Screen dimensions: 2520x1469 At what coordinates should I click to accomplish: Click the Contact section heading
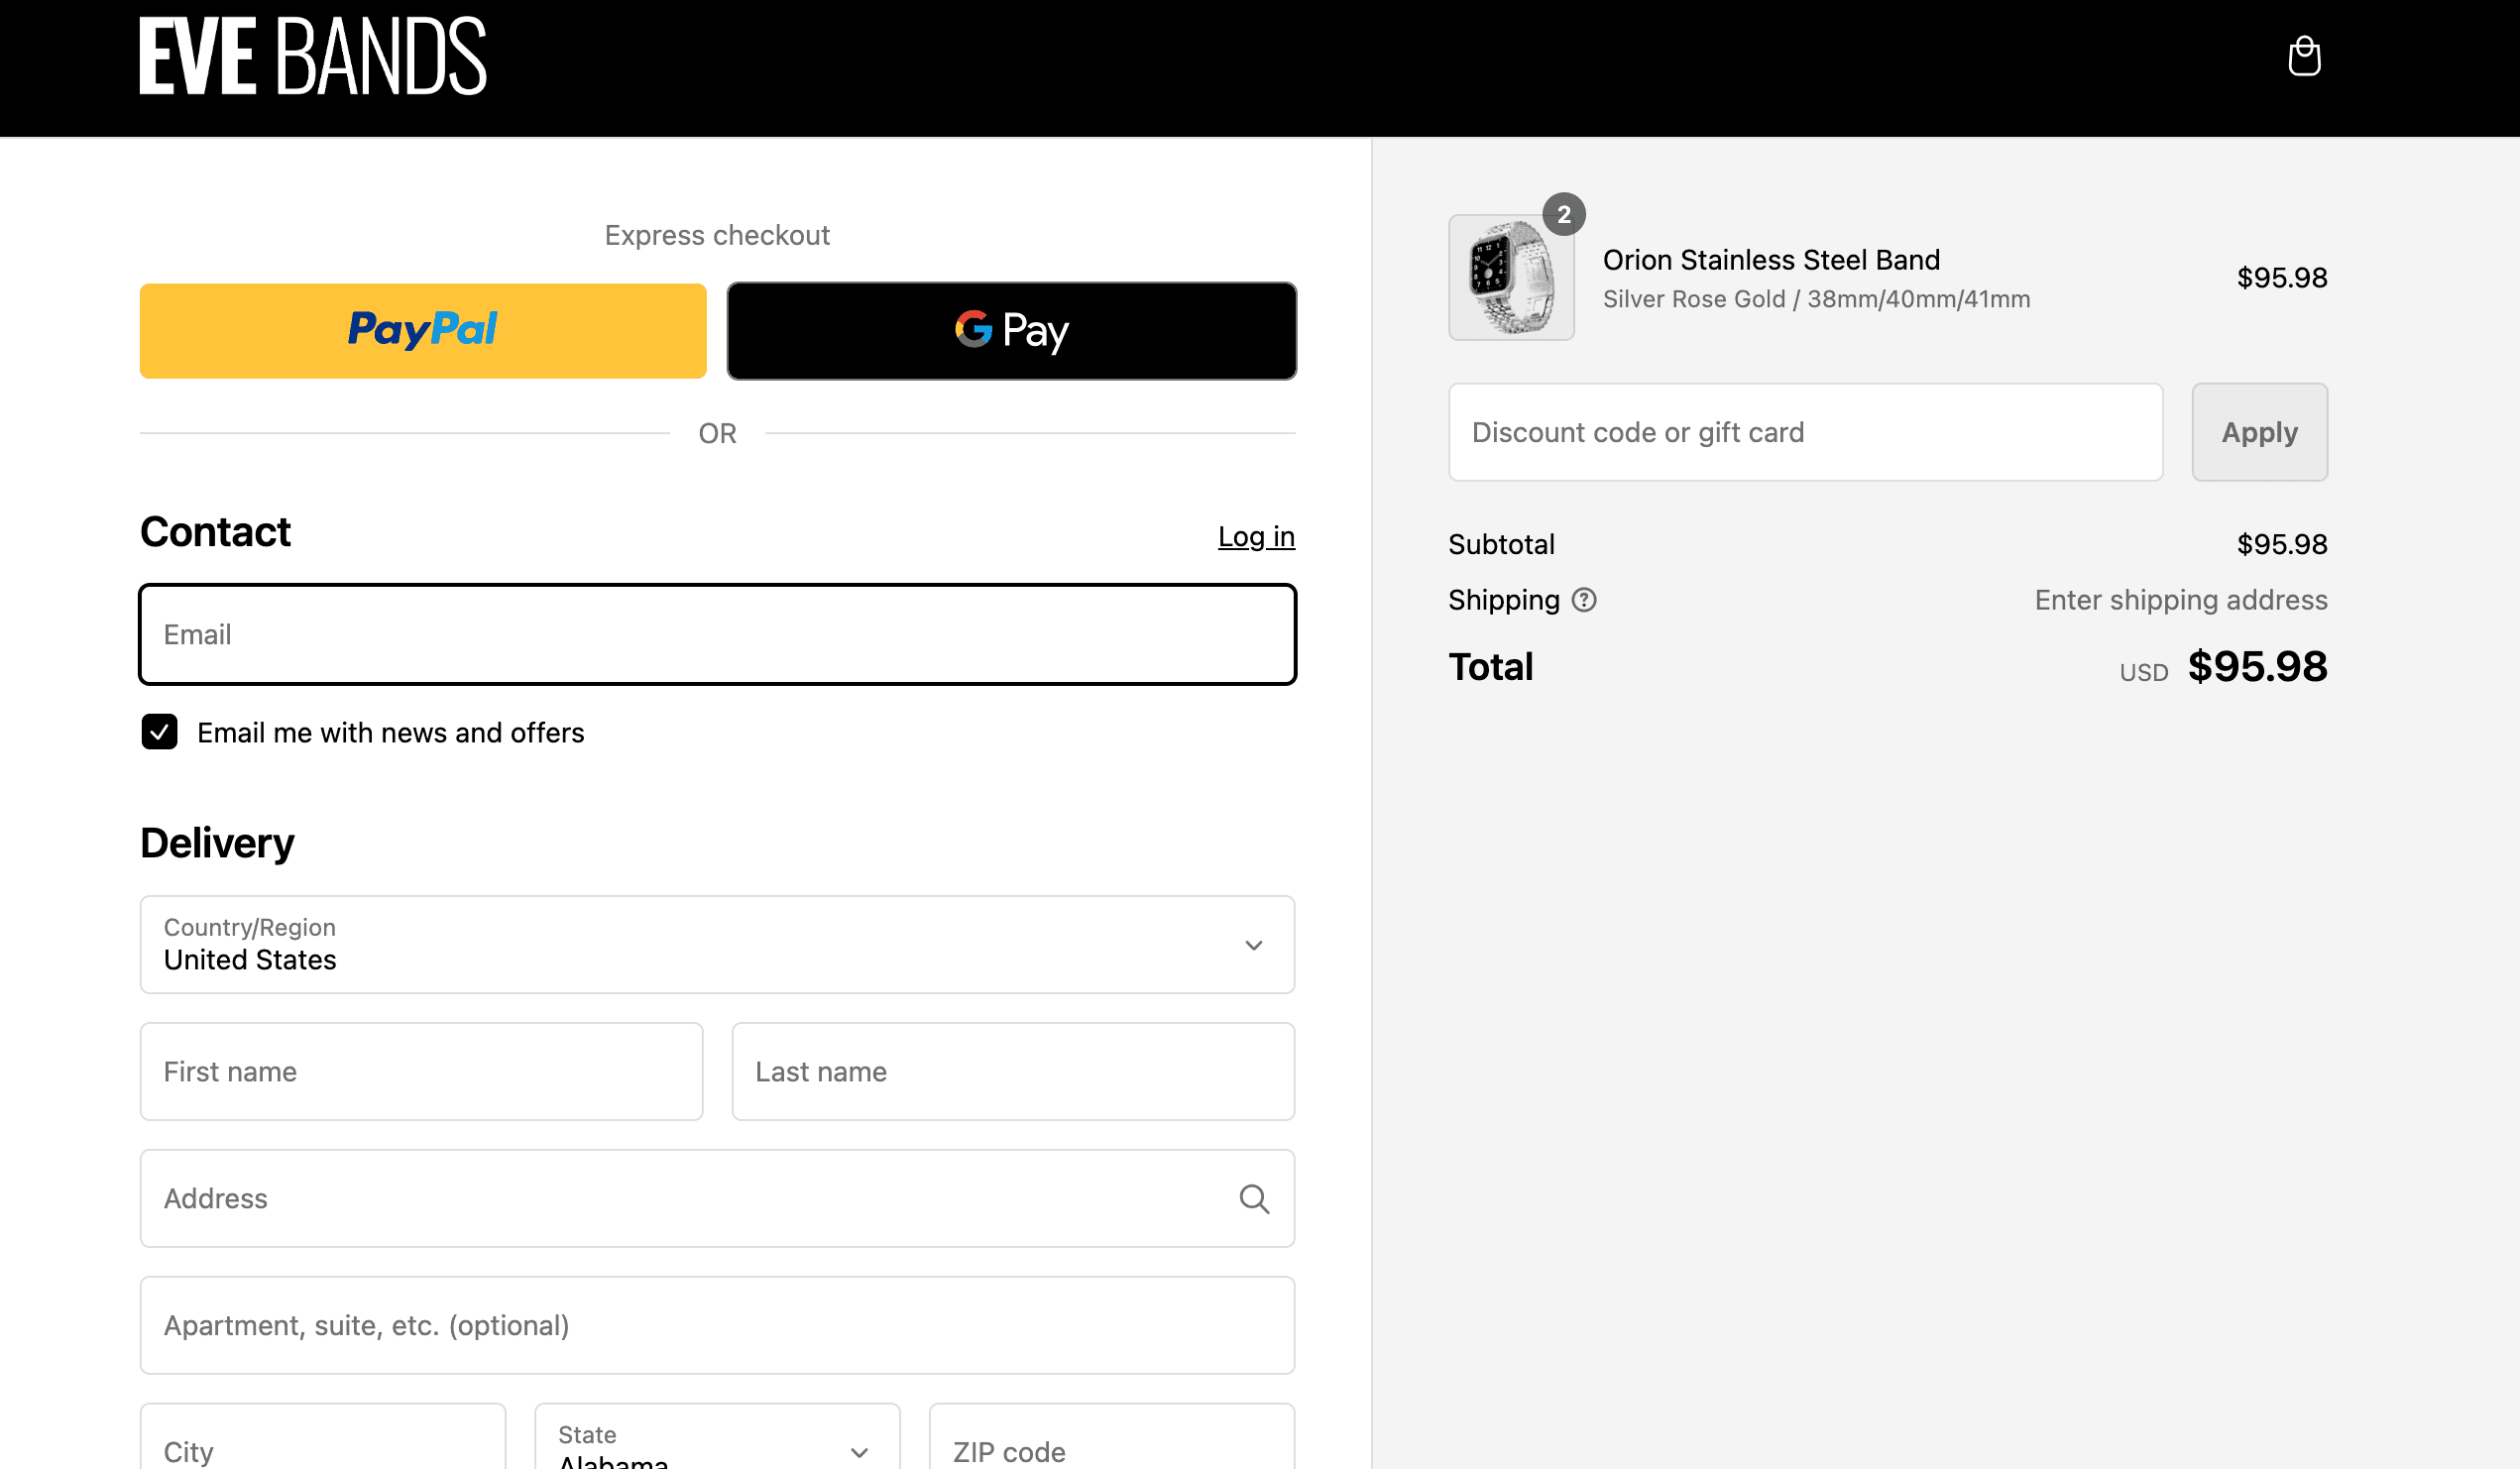click(x=215, y=532)
